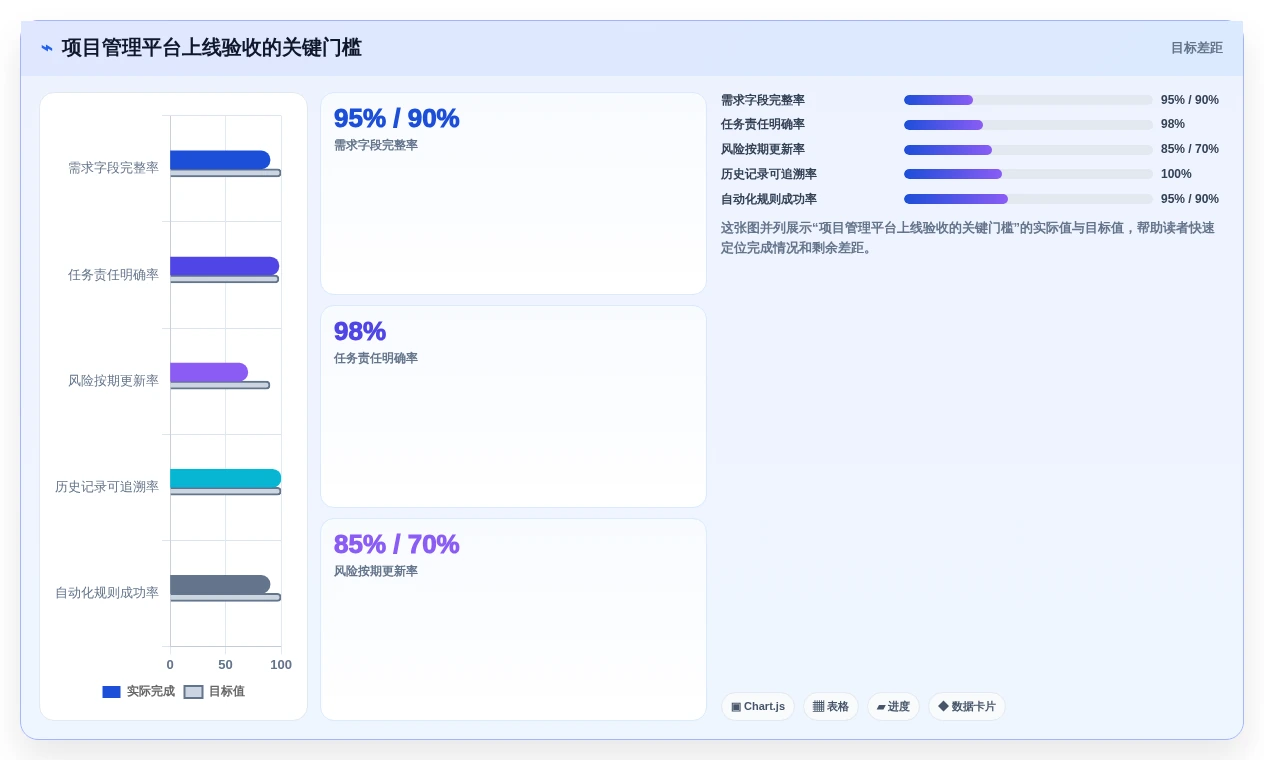The width and height of the screenshot is (1264, 760).
Task: Open the 85% / 70% 风险按期更新率 card
Action: coord(513,620)
